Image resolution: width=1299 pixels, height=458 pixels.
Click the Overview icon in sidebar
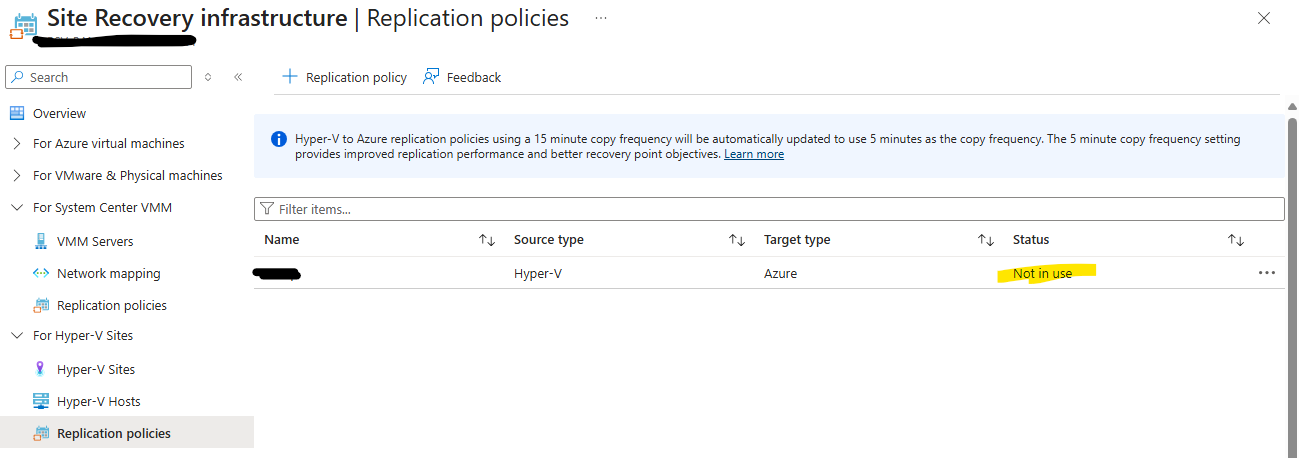coord(17,113)
